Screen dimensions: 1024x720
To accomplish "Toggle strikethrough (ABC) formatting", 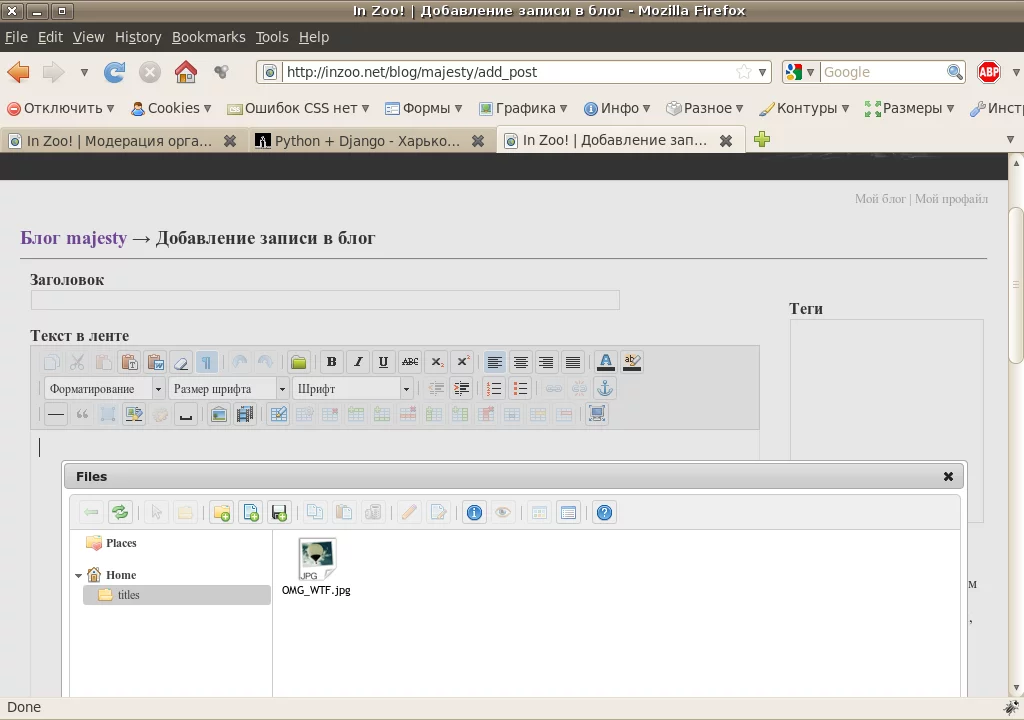I will (410, 362).
